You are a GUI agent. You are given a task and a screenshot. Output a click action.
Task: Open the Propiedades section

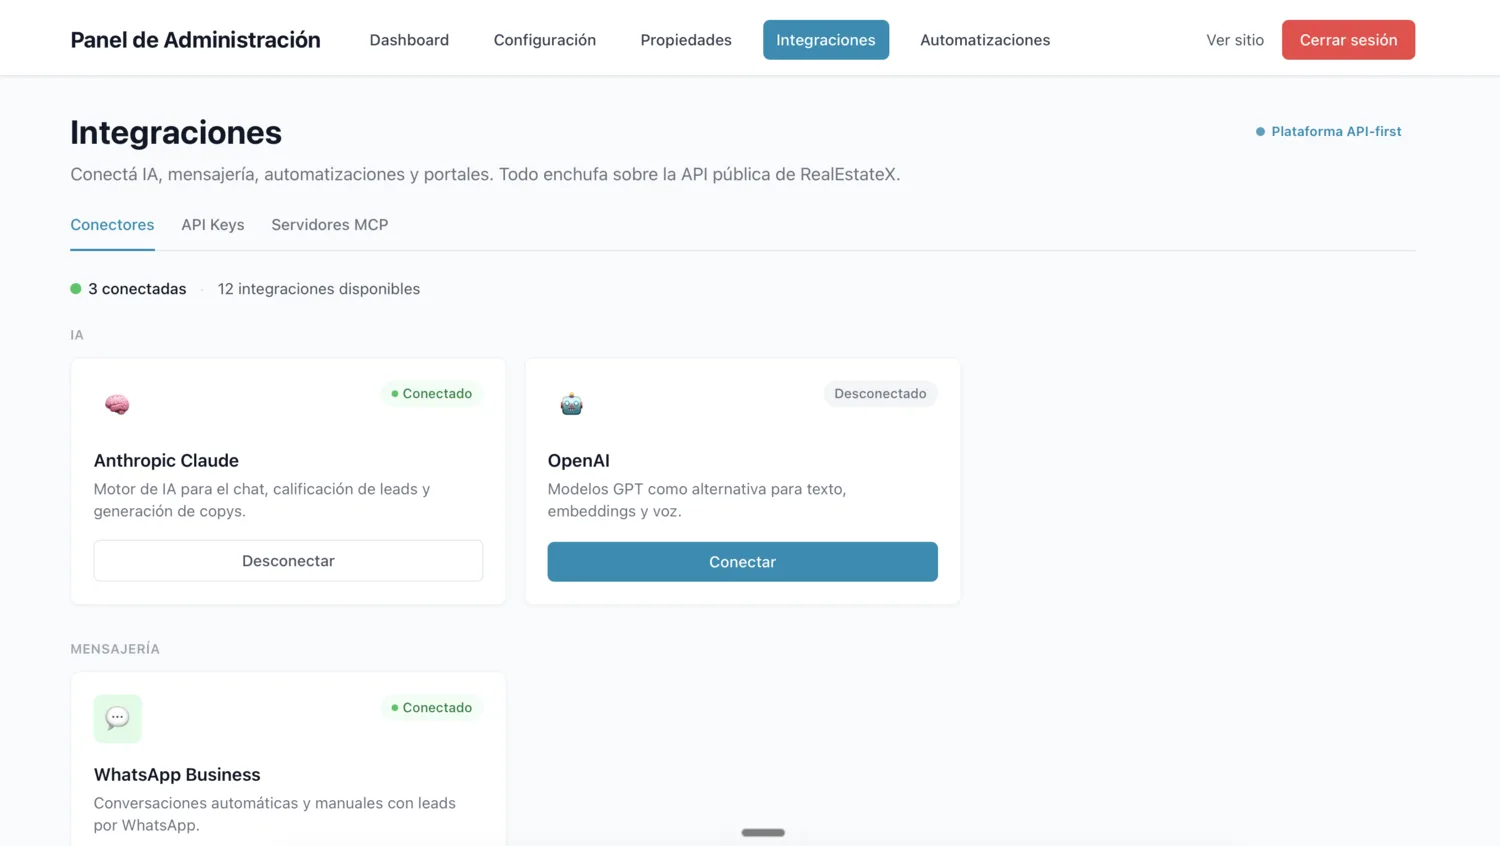click(686, 40)
